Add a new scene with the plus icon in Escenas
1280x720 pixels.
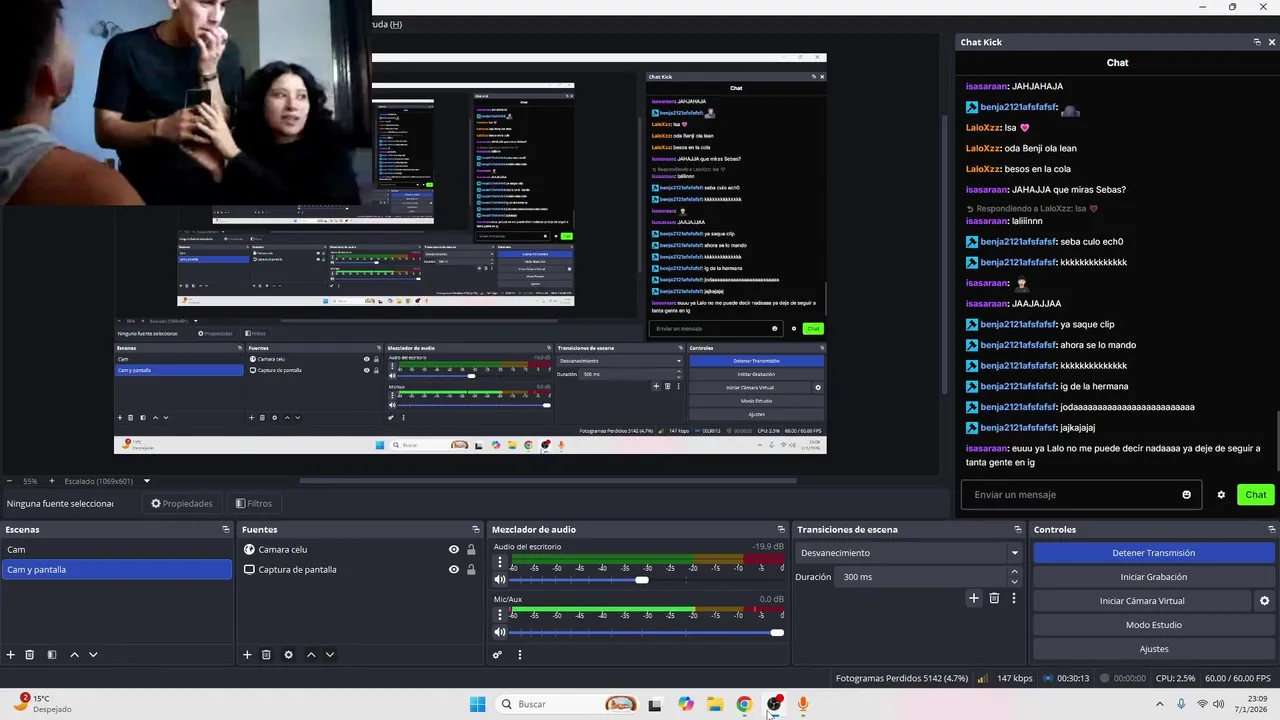tap(10, 655)
